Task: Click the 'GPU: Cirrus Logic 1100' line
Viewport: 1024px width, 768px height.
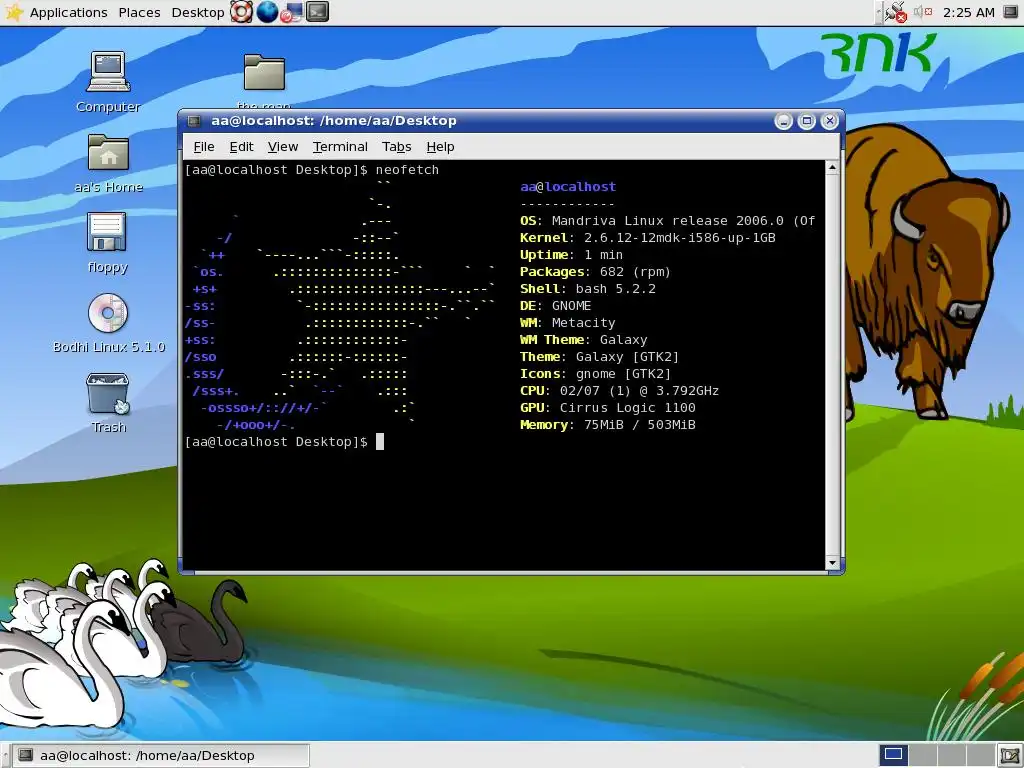Action: 607,408
